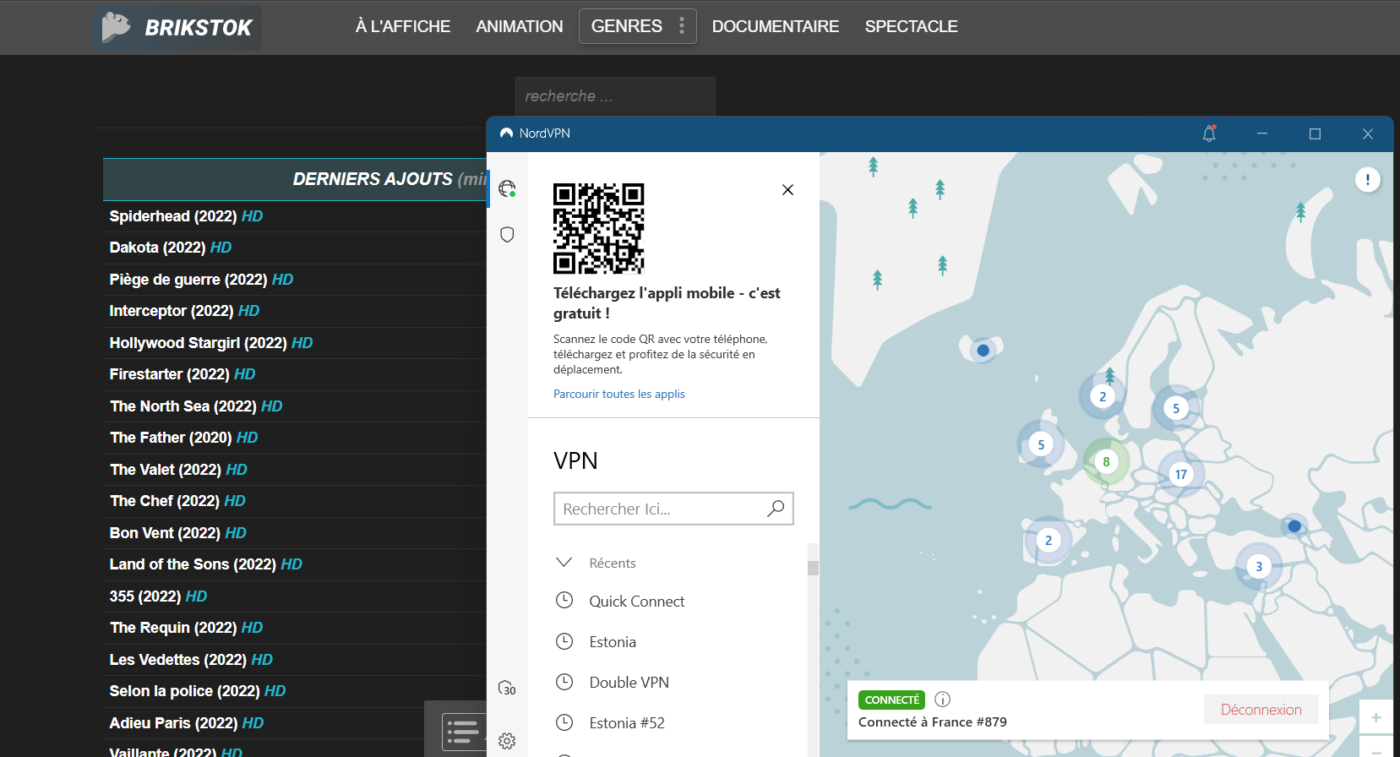Select the map cluster marked 3
Image resolution: width=1400 pixels, height=757 pixels.
tap(1259, 567)
